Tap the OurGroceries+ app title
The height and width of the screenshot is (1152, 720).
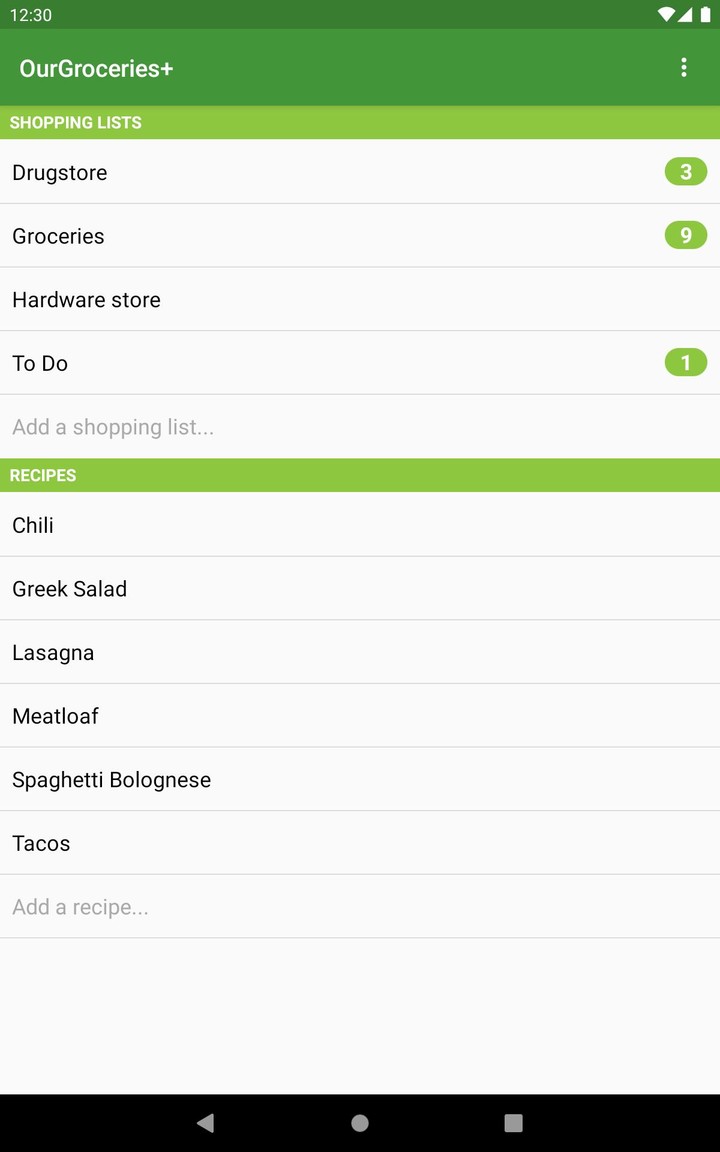tap(96, 69)
